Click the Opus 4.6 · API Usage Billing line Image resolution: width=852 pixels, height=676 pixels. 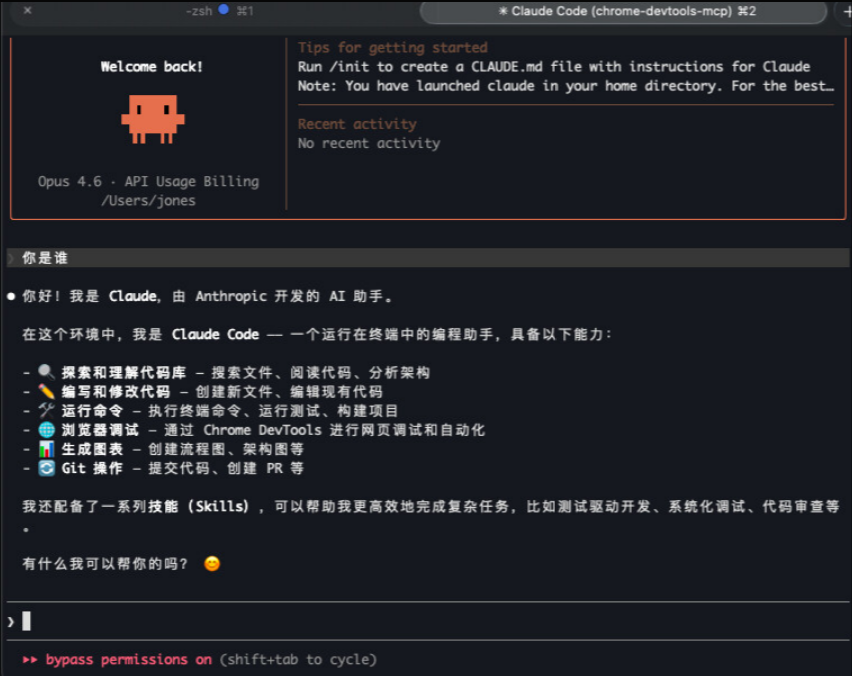[148, 181]
